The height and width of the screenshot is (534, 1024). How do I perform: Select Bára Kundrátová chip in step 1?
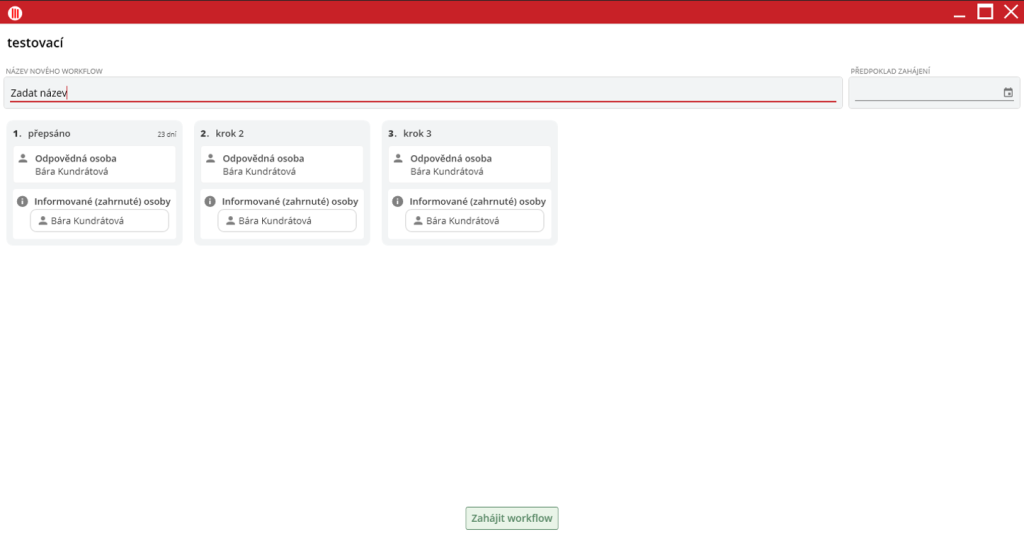(x=99, y=221)
